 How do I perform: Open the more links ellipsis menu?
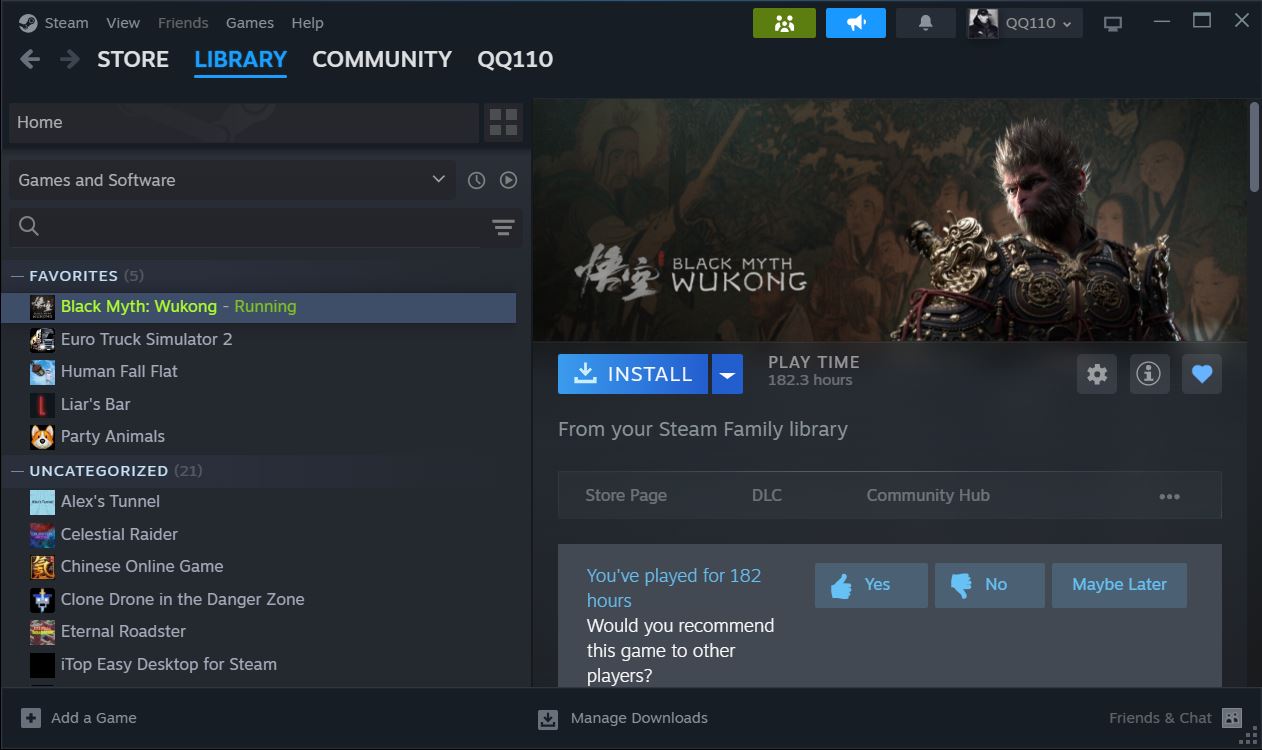pos(1169,496)
